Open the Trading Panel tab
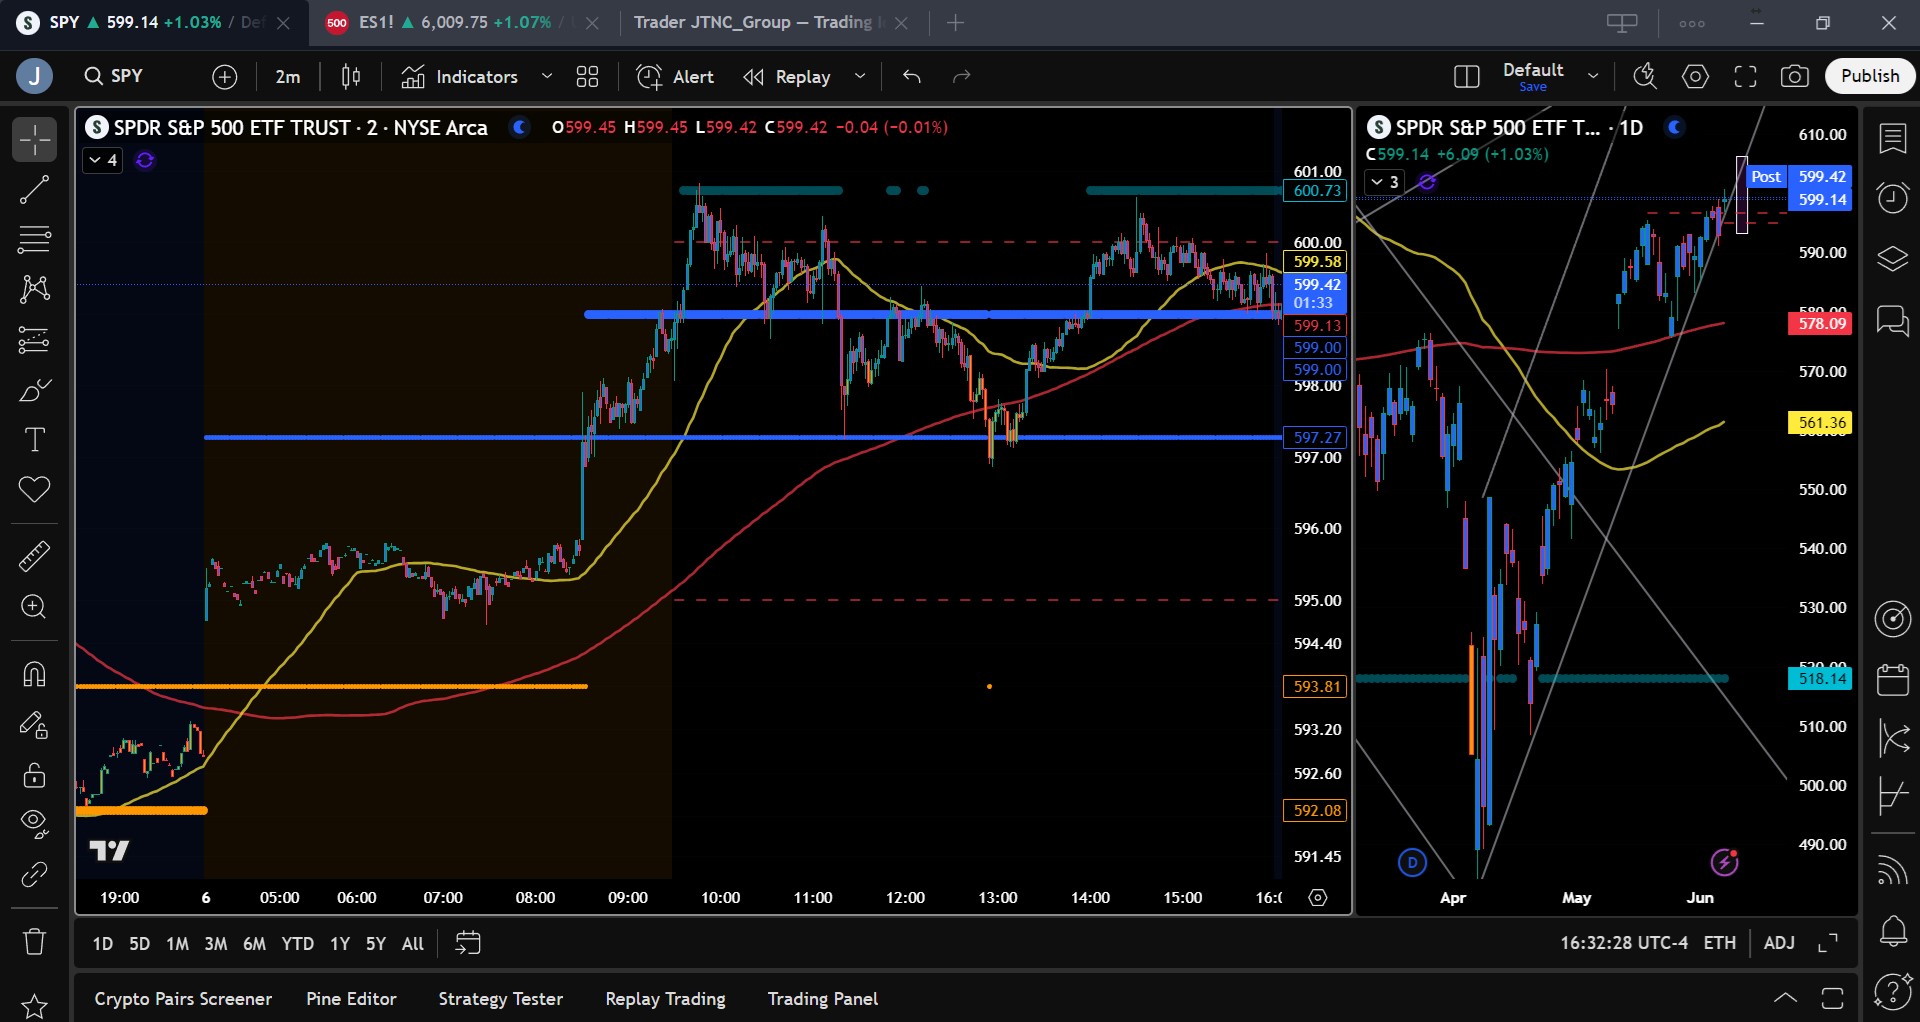The image size is (1920, 1022). [x=822, y=999]
